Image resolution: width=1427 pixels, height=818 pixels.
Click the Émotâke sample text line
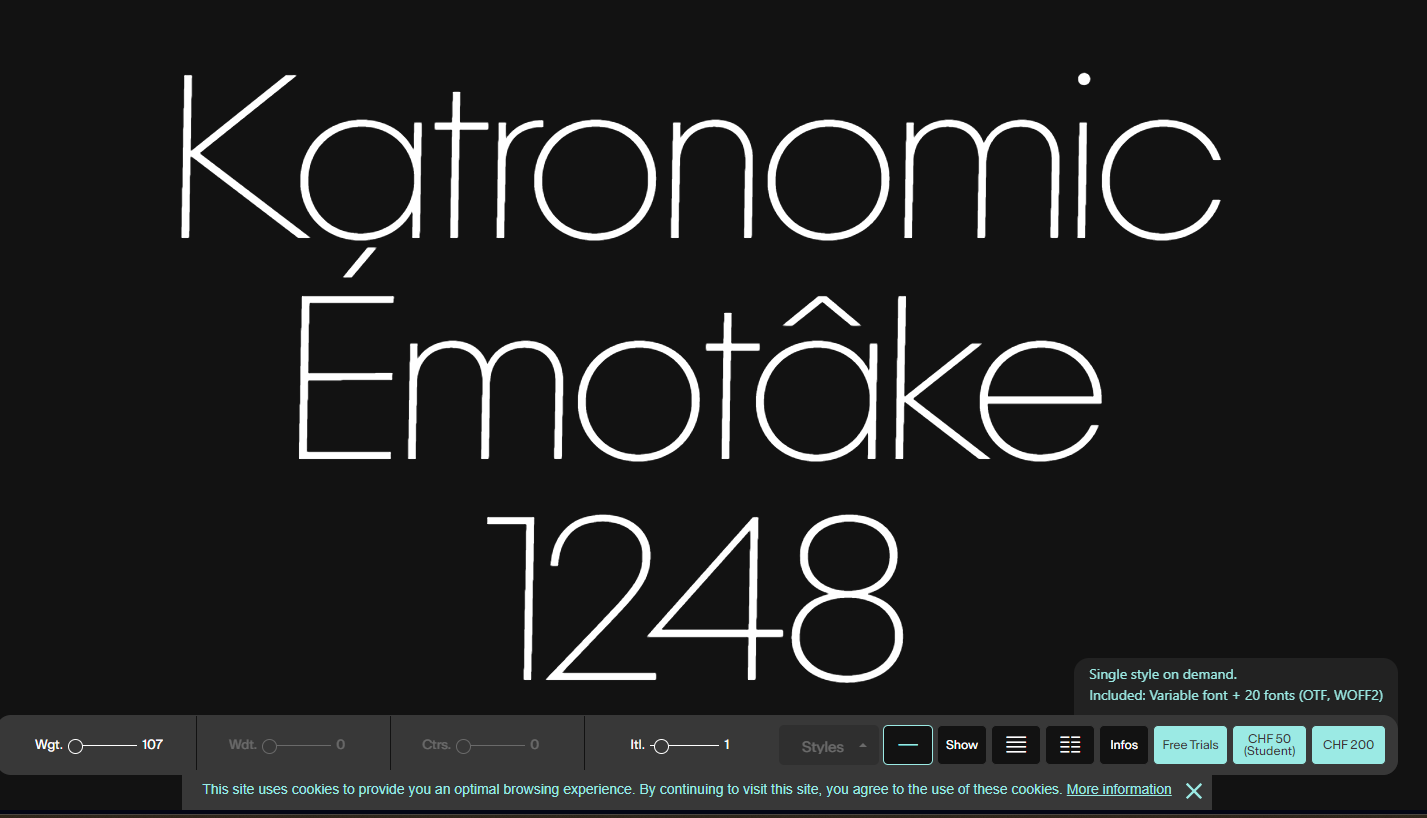point(700,385)
